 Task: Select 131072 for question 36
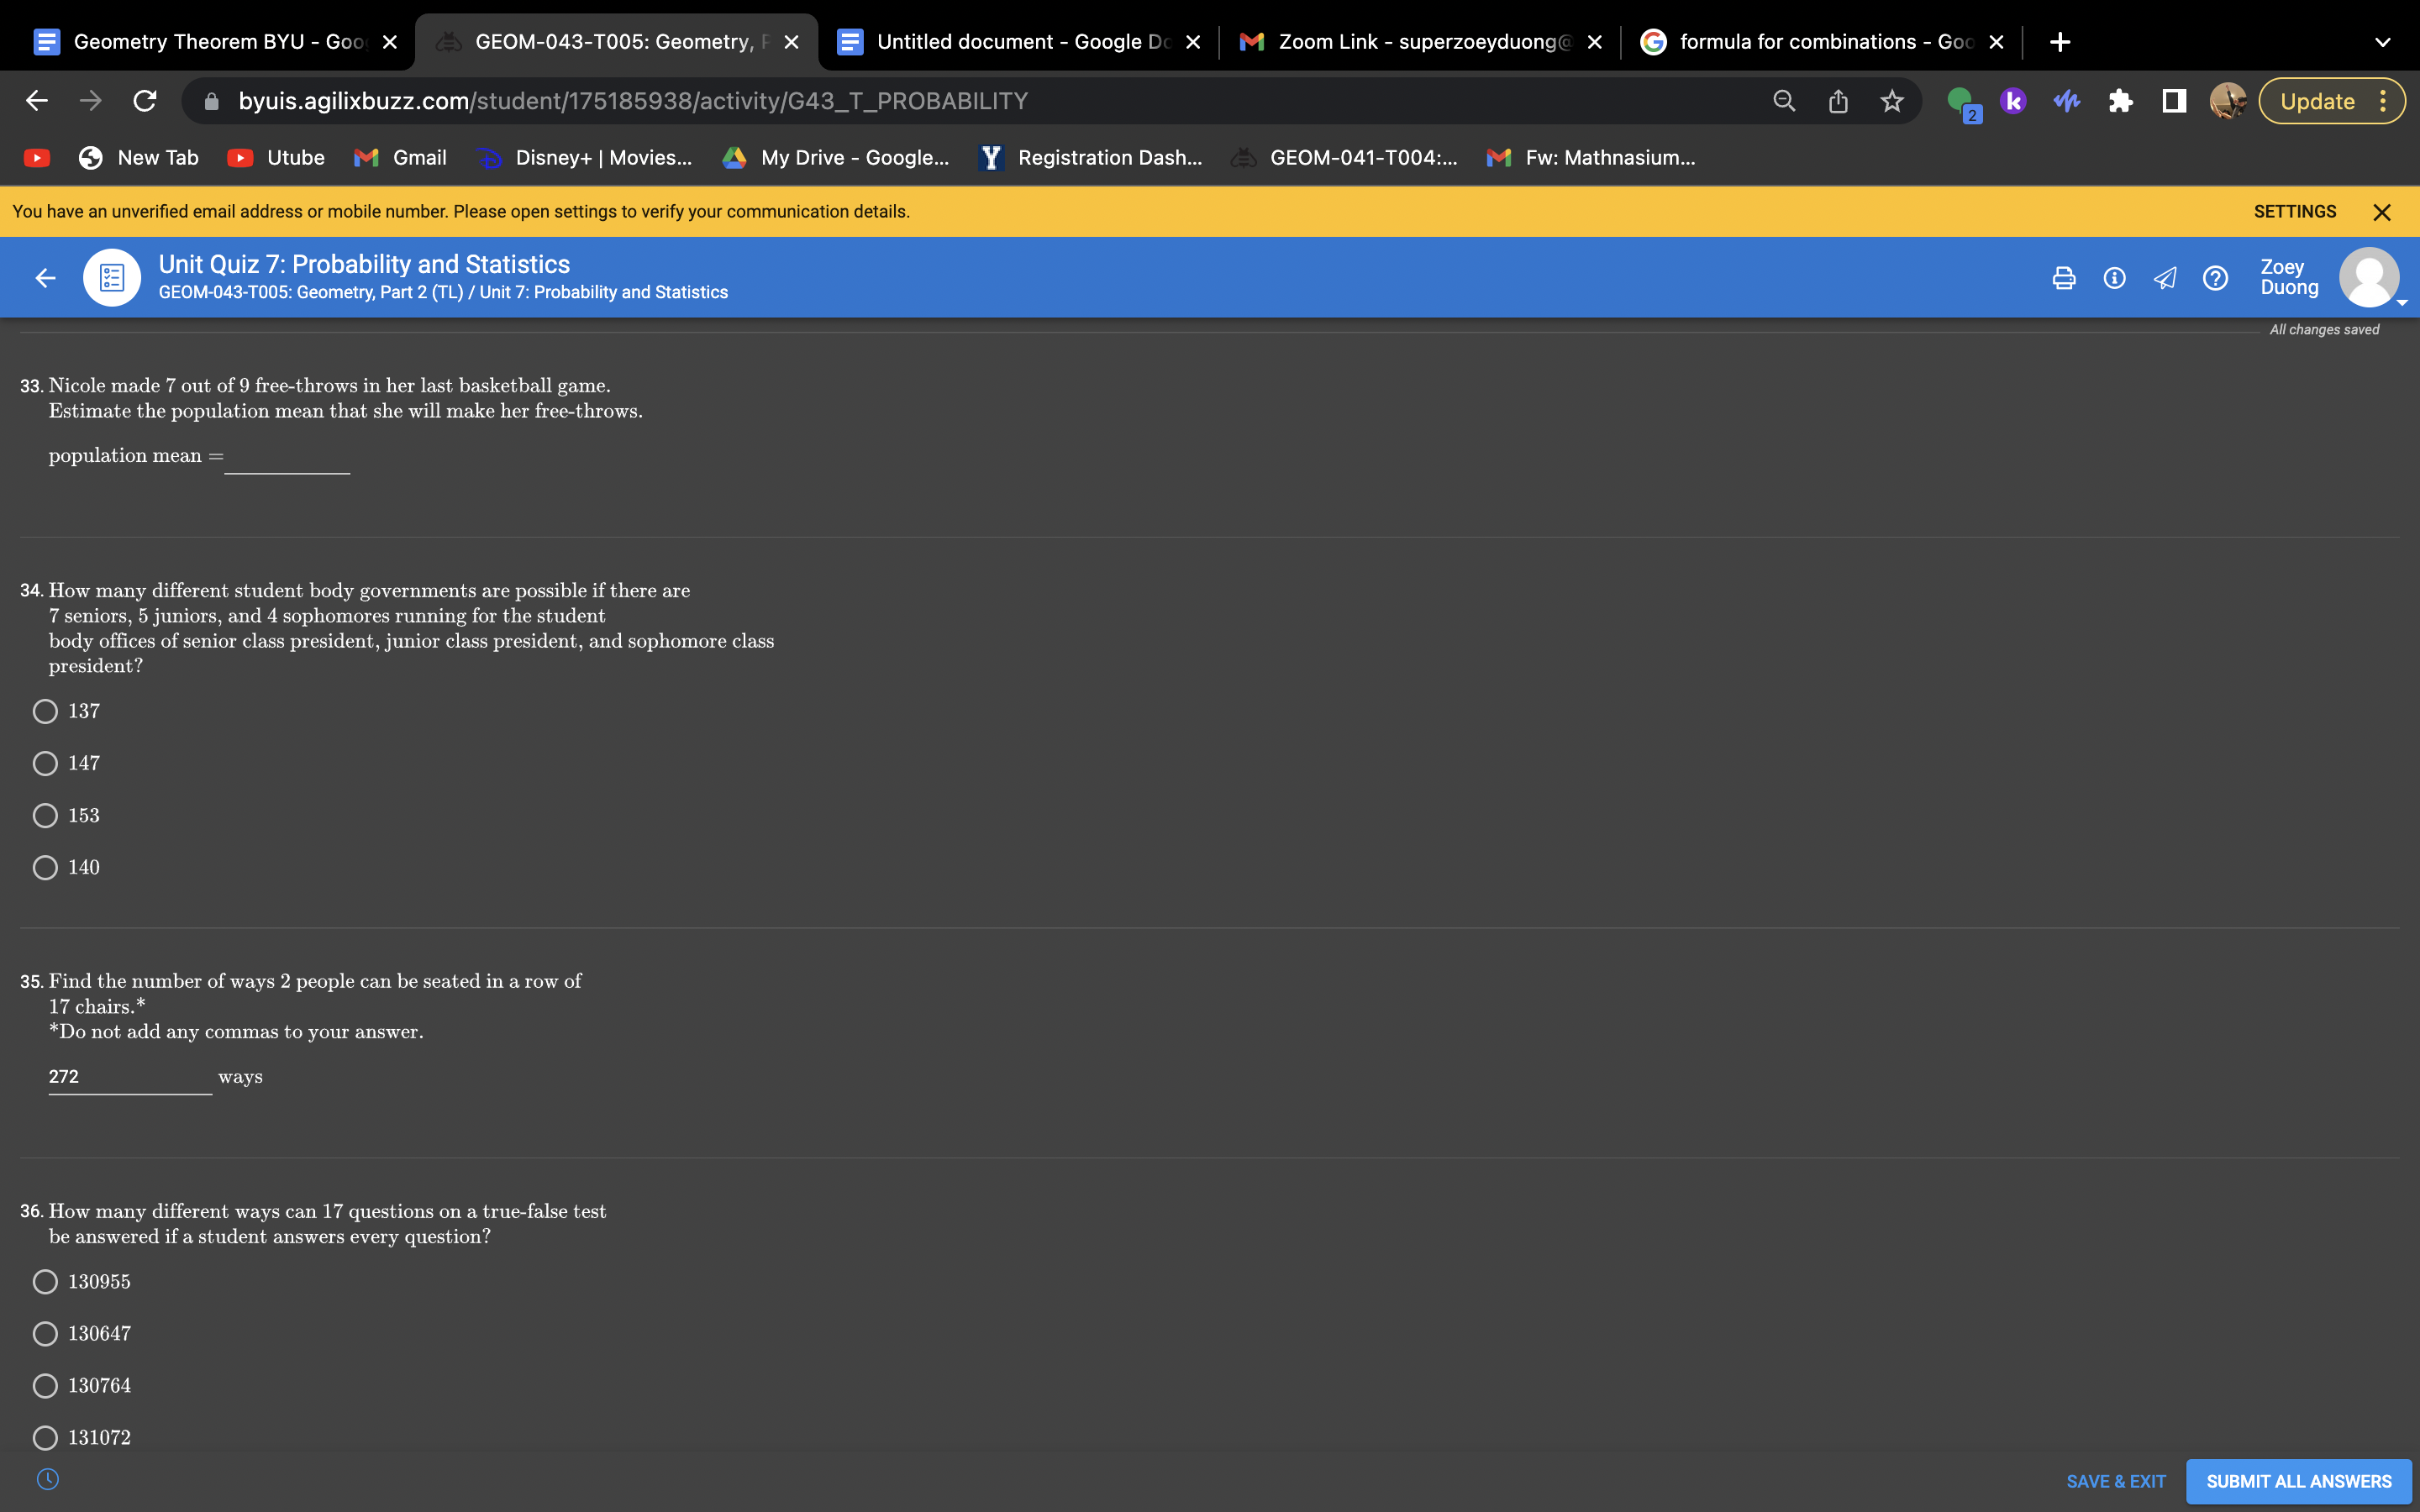click(45, 1437)
